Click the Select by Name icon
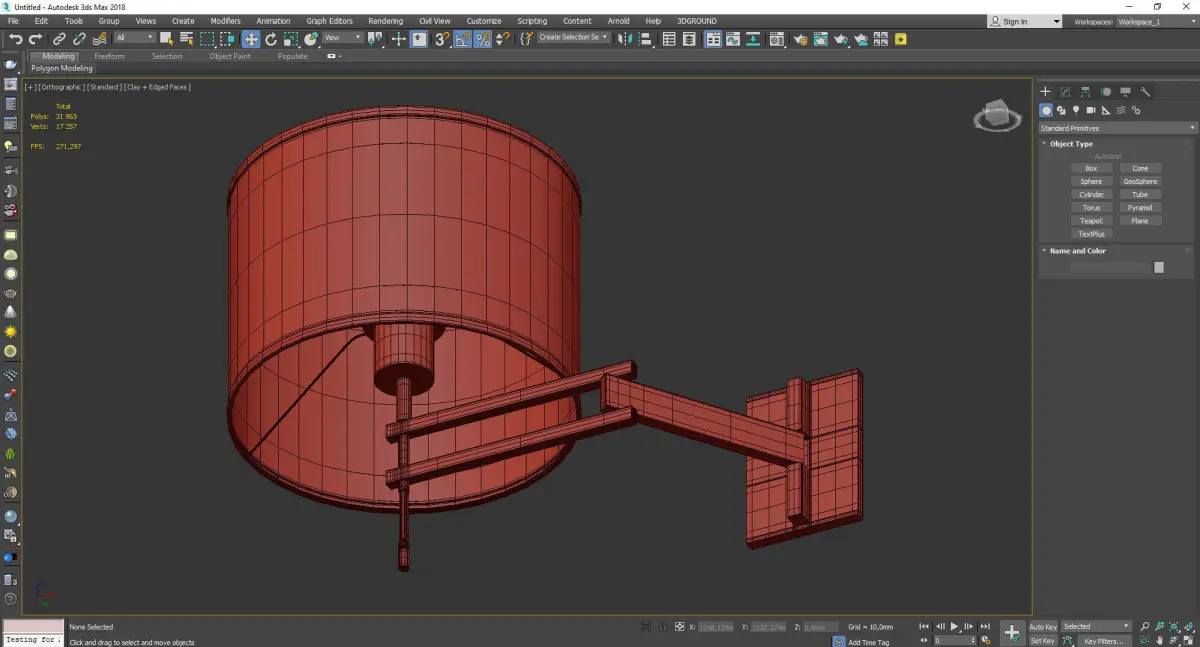 [x=186, y=39]
